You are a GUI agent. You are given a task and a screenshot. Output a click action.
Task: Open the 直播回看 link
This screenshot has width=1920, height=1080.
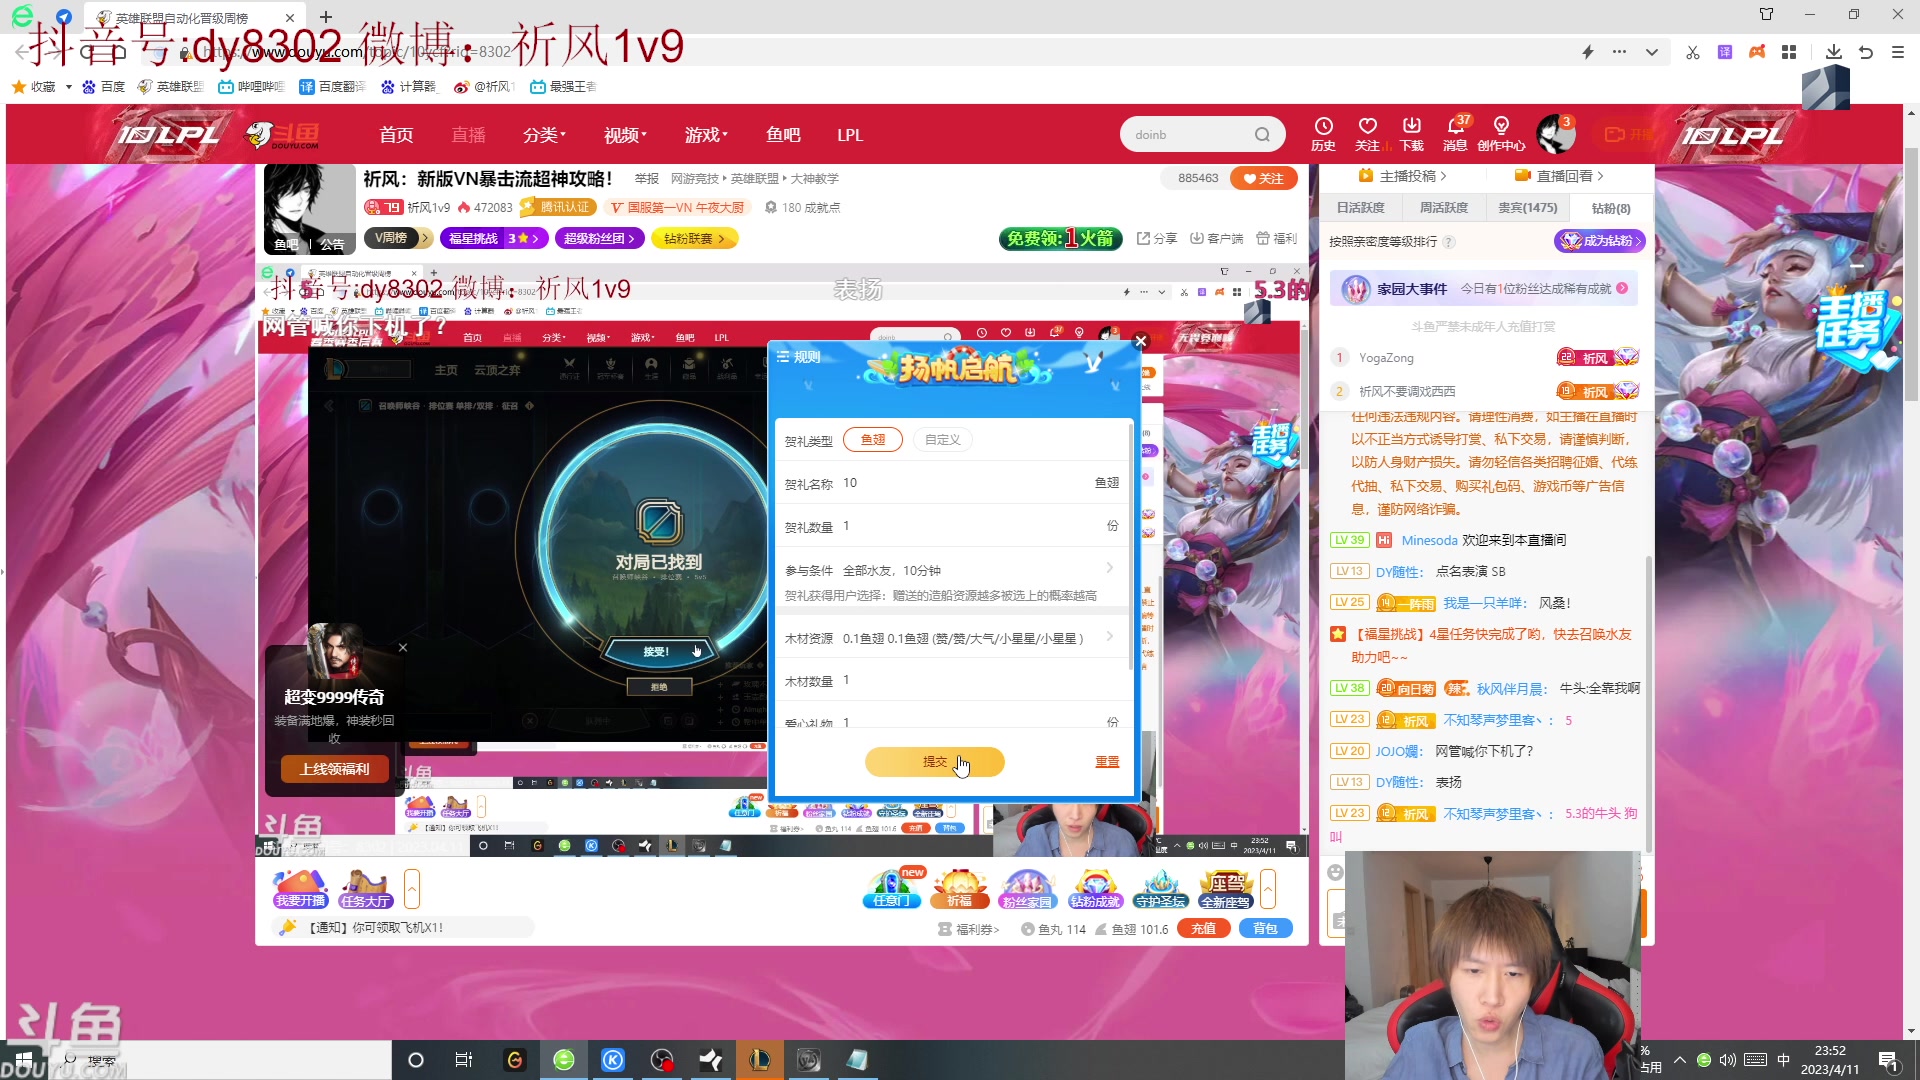[x=1559, y=176]
